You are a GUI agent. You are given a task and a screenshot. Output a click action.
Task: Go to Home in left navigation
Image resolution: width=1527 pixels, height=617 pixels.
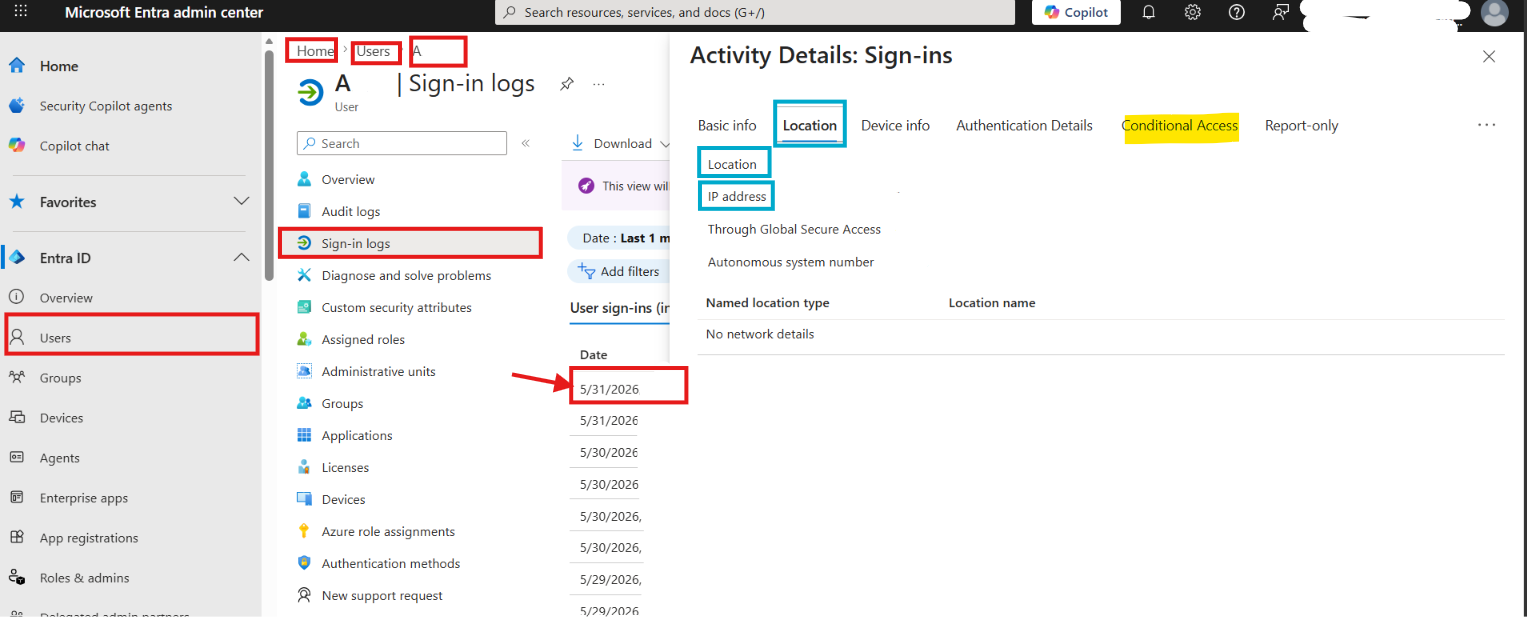(59, 66)
